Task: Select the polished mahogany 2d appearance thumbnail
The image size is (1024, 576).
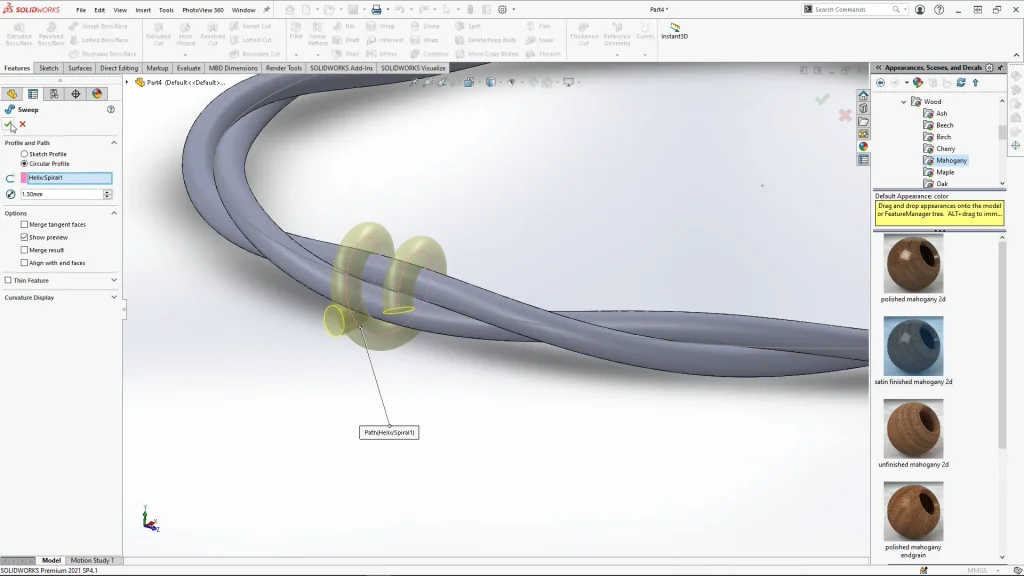Action: pyautogui.click(x=913, y=263)
